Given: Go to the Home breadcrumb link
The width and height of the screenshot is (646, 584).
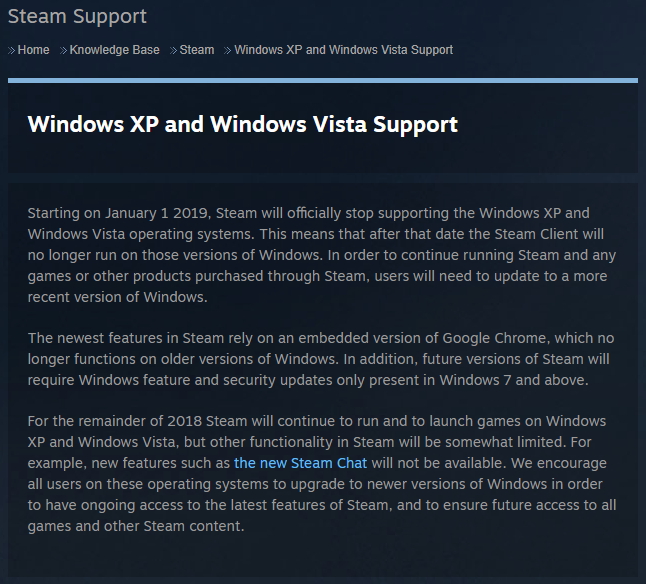Looking at the screenshot, I should click(34, 50).
